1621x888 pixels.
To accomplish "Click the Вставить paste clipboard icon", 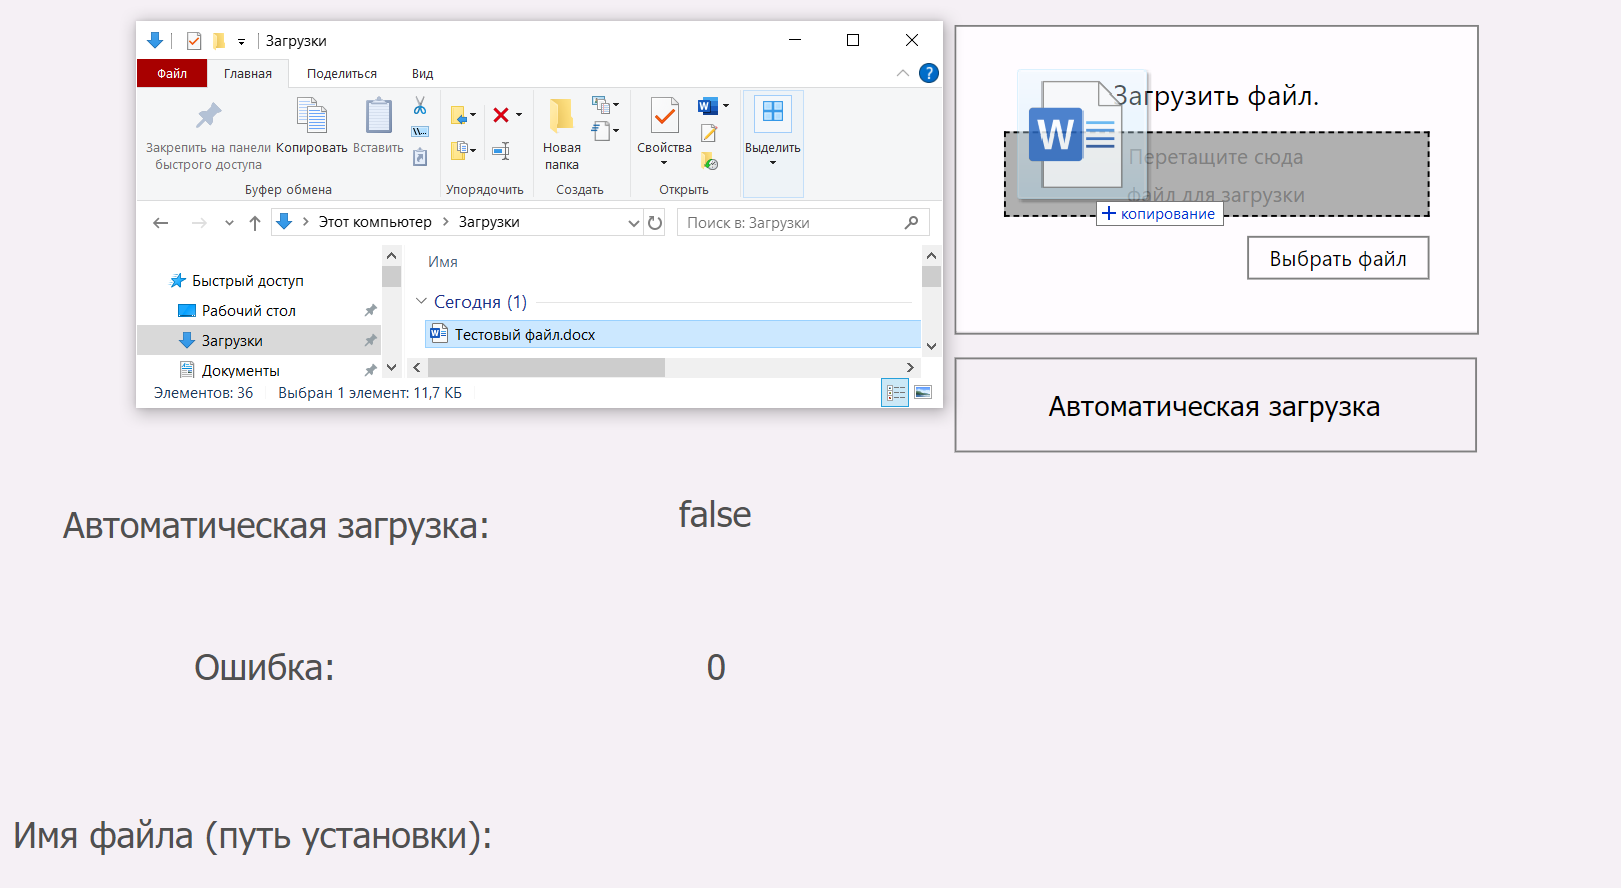I will [378, 115].
